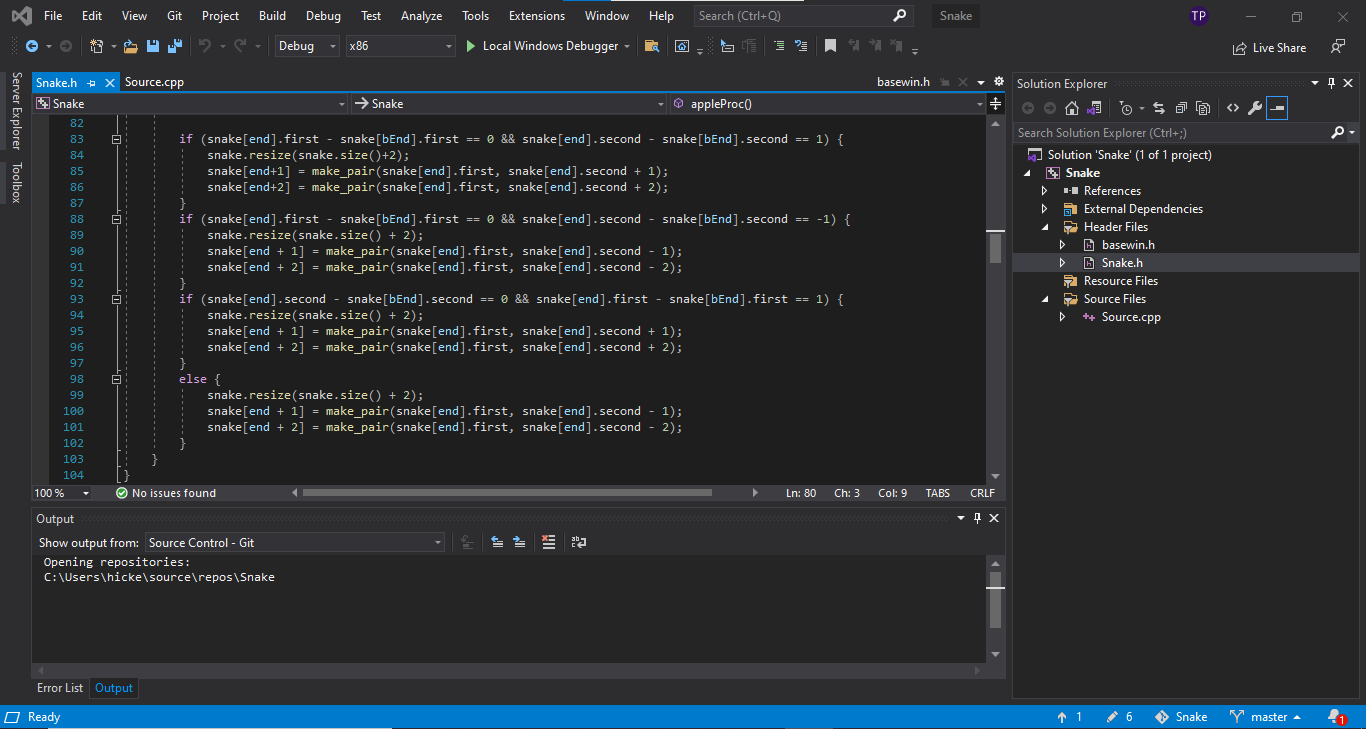Click Sync with Active Document icon
Viewport: 1366px width, 729px height.
[1159, 108]
